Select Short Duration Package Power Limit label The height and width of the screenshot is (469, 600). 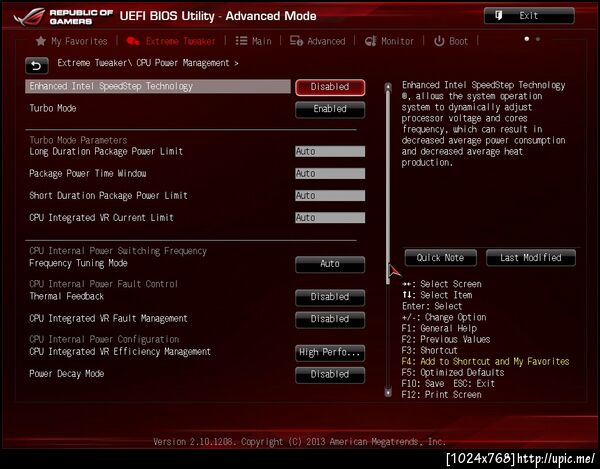pos(108,196)
